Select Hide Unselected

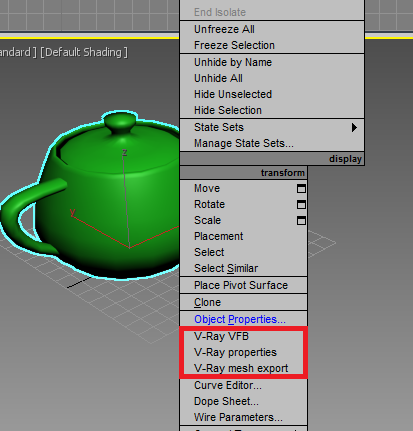272,94
